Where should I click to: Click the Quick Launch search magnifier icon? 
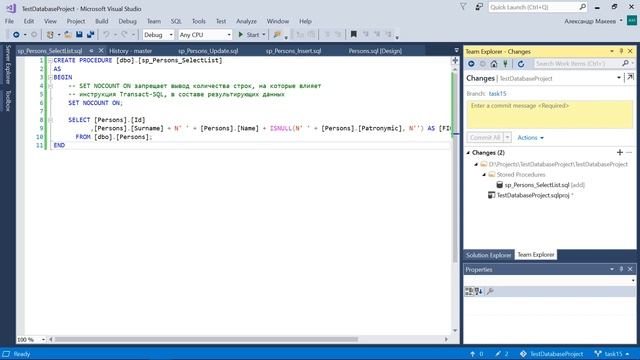(582, 7)
